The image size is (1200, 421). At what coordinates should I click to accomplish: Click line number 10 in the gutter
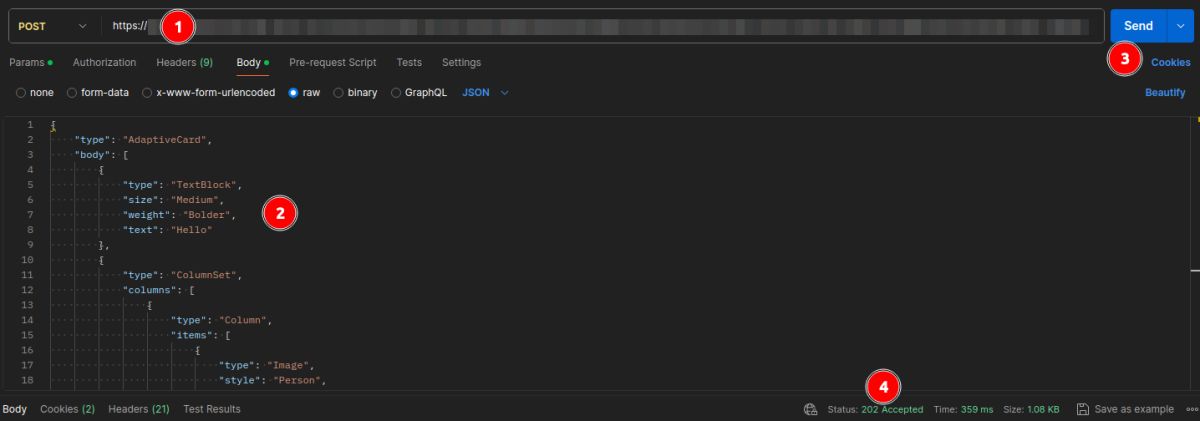(27, 260)
